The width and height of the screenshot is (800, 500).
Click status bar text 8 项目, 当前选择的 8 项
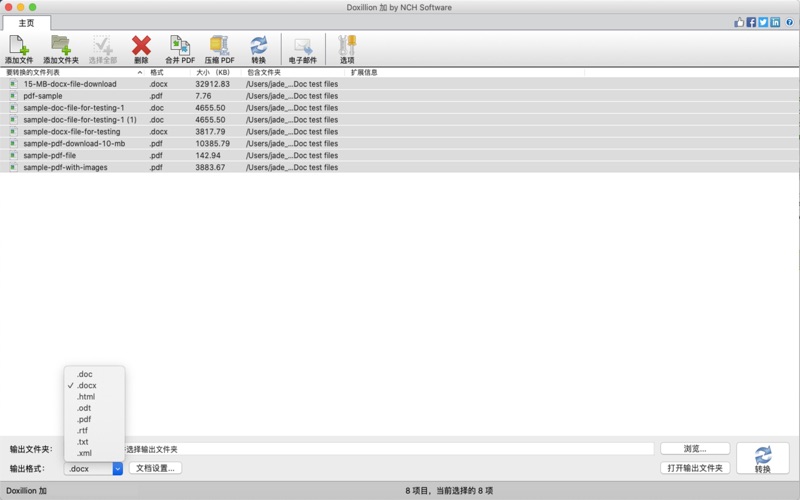click(449, 491)
